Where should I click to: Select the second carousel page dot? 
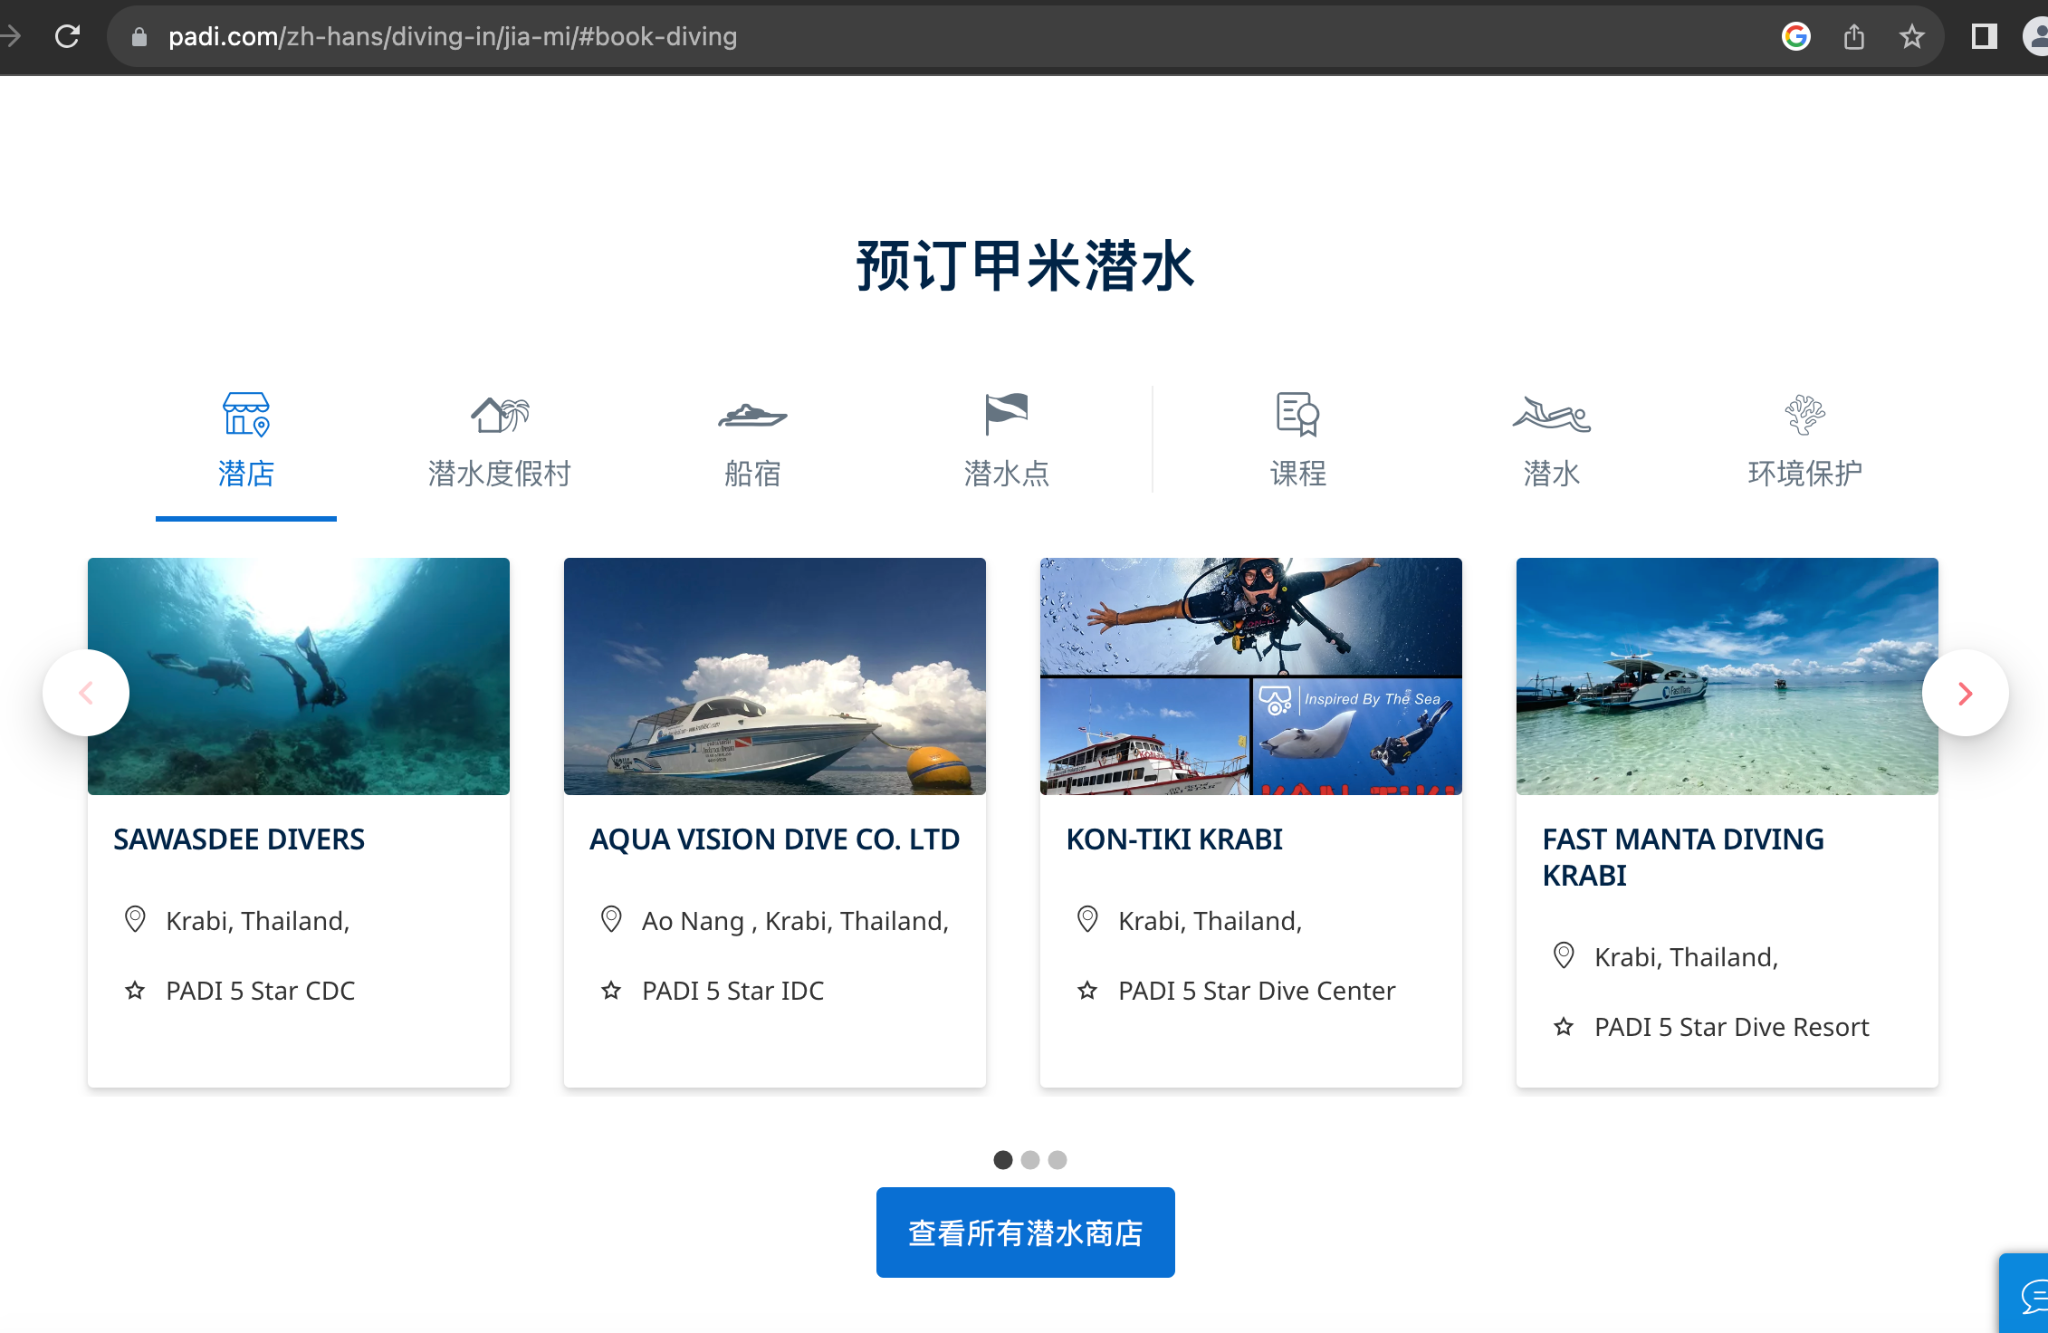[1030, 1160]
